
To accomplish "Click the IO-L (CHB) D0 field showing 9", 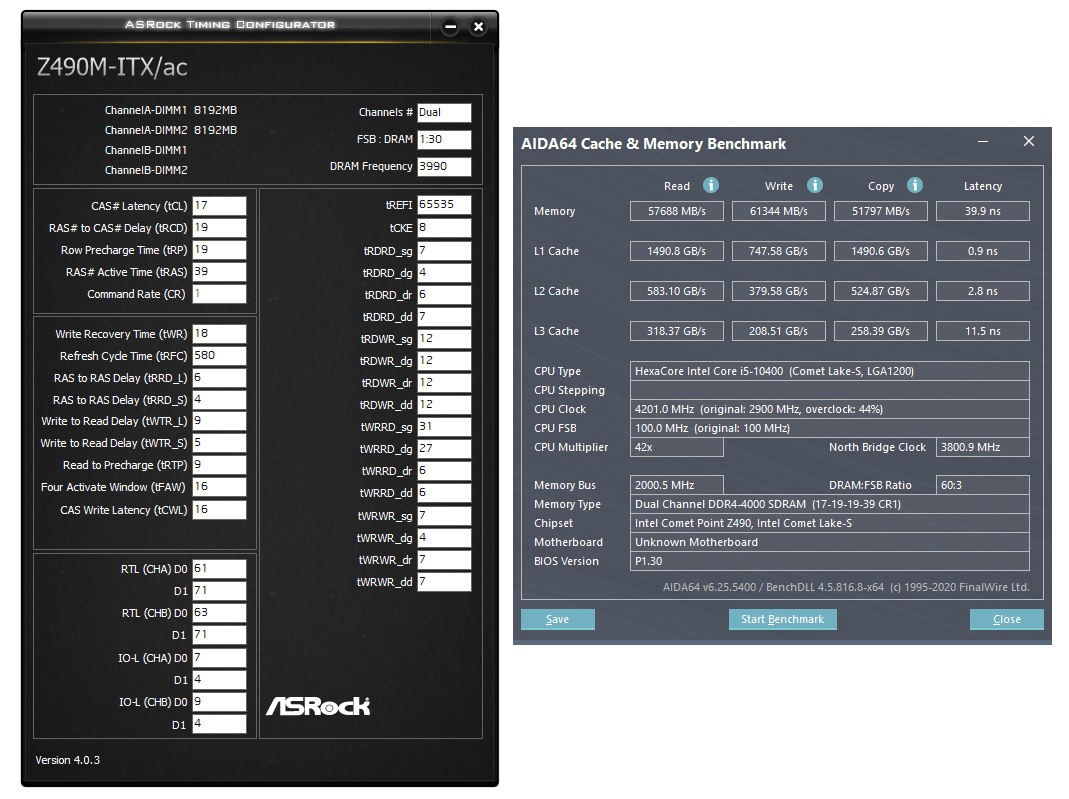I will click(219, 702).
